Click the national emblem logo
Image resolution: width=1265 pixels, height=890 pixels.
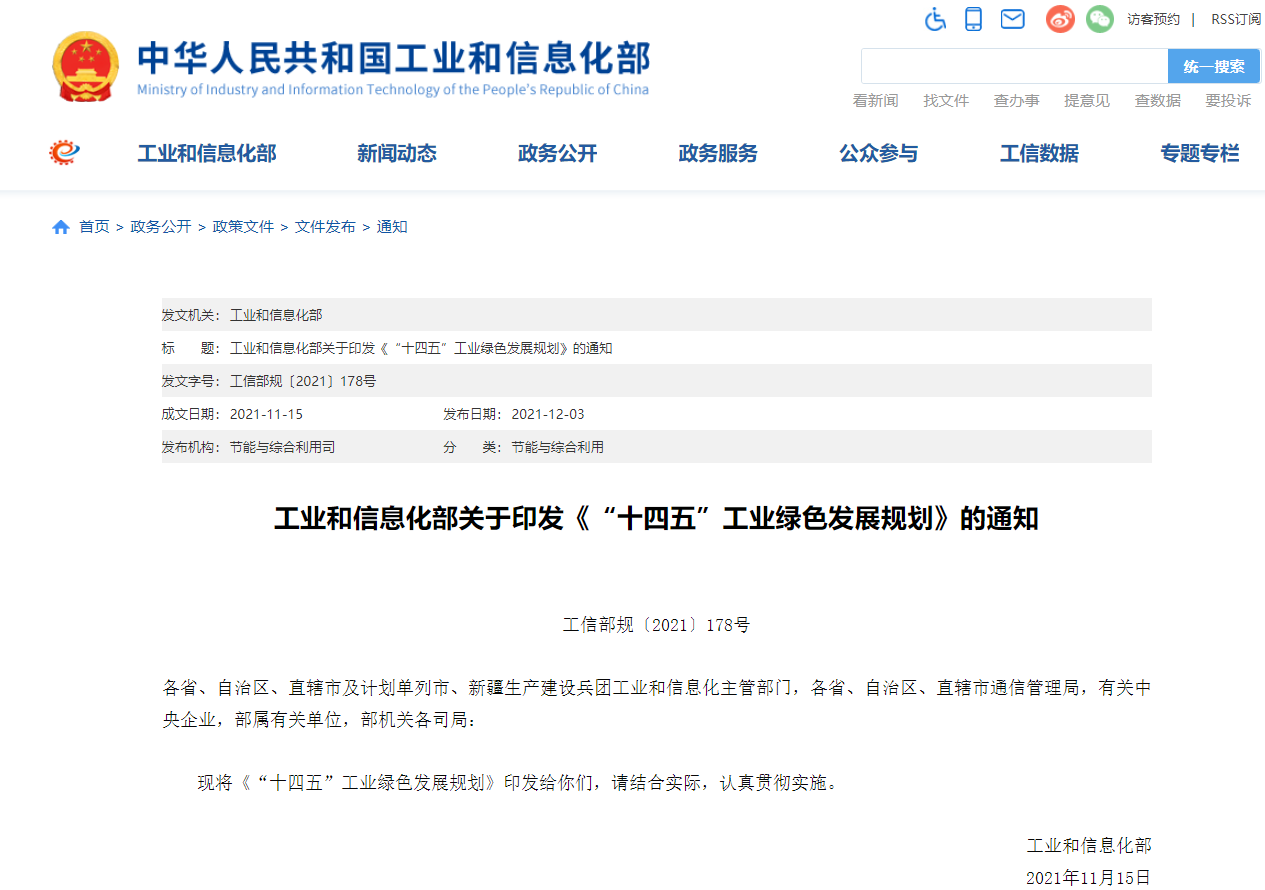[x=85, y=66]
